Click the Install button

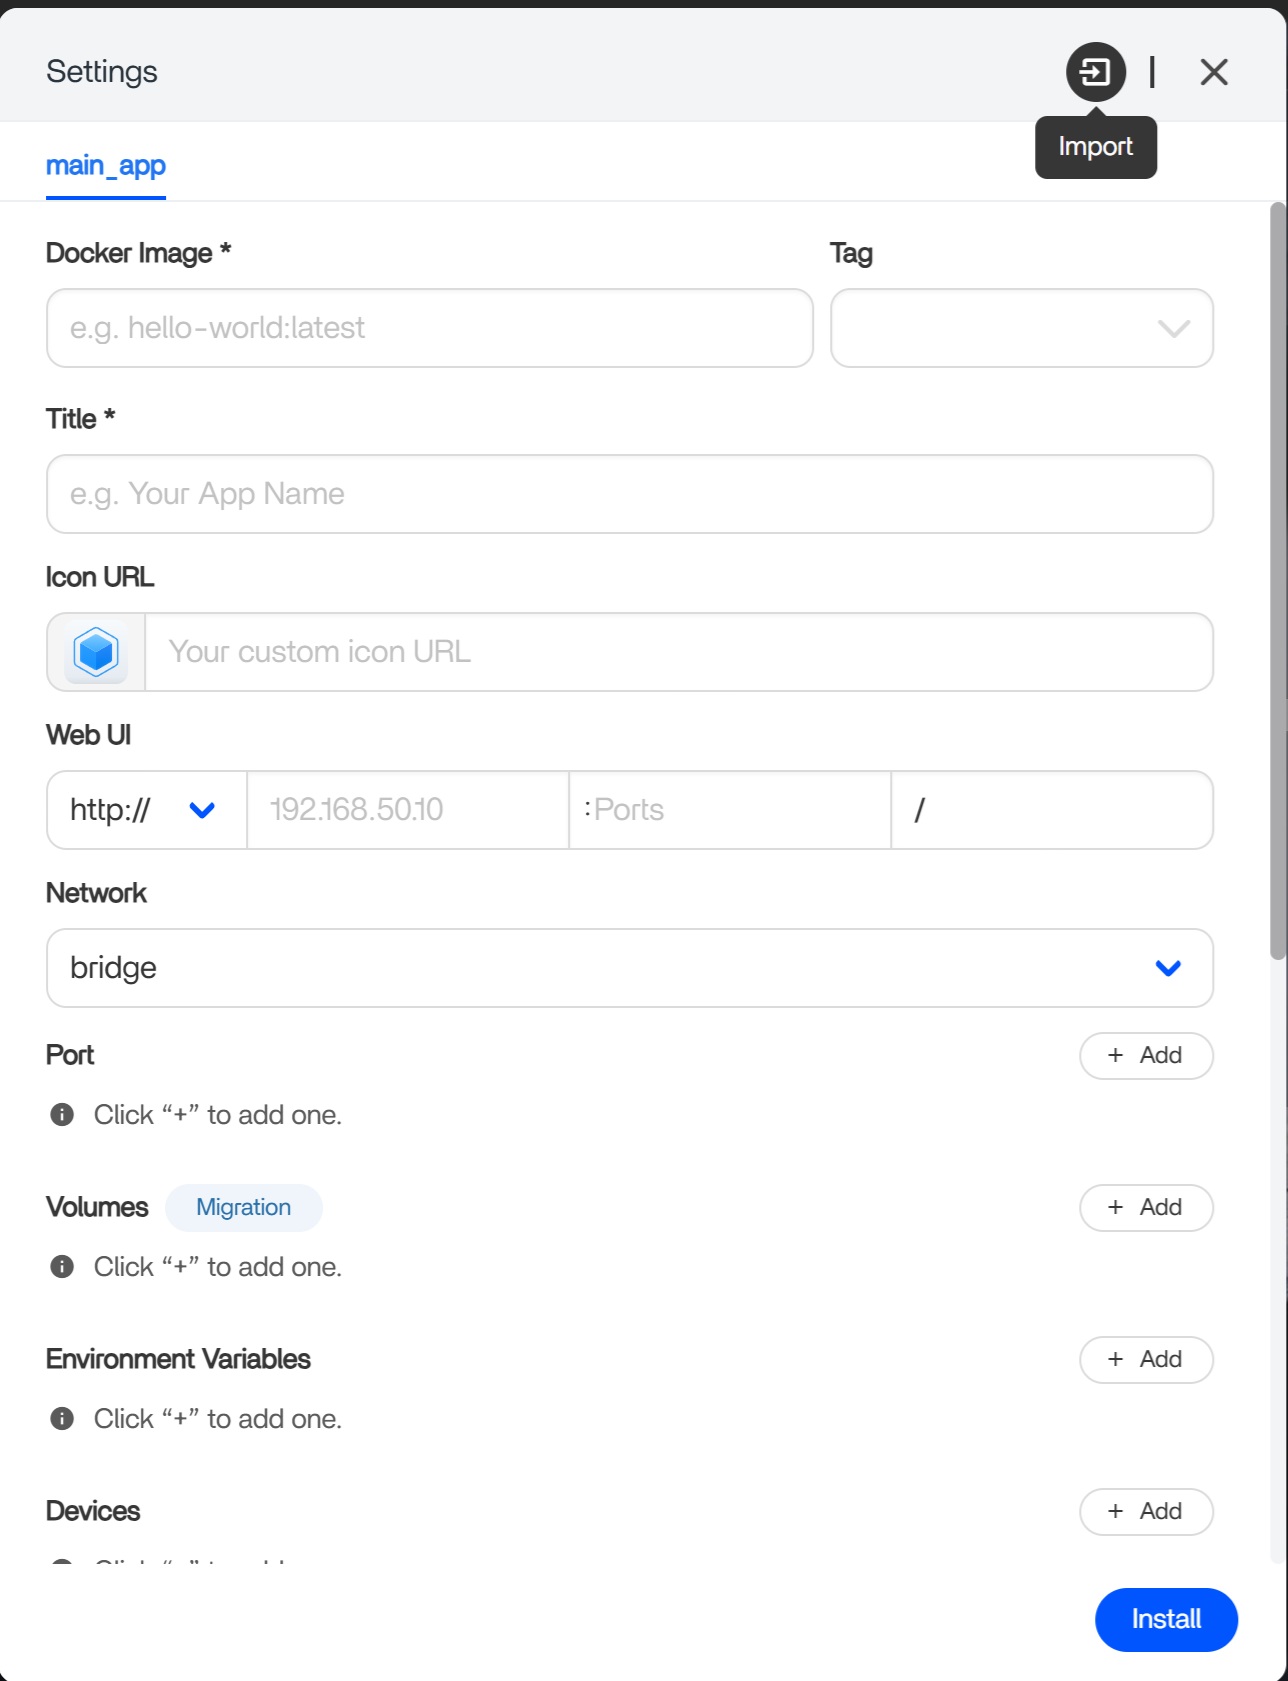point(1166,1619)
